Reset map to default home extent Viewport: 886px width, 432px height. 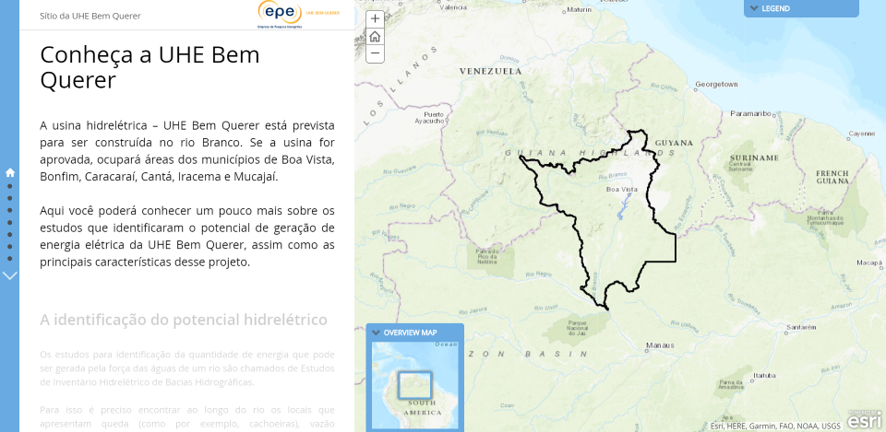click(375, 36)
